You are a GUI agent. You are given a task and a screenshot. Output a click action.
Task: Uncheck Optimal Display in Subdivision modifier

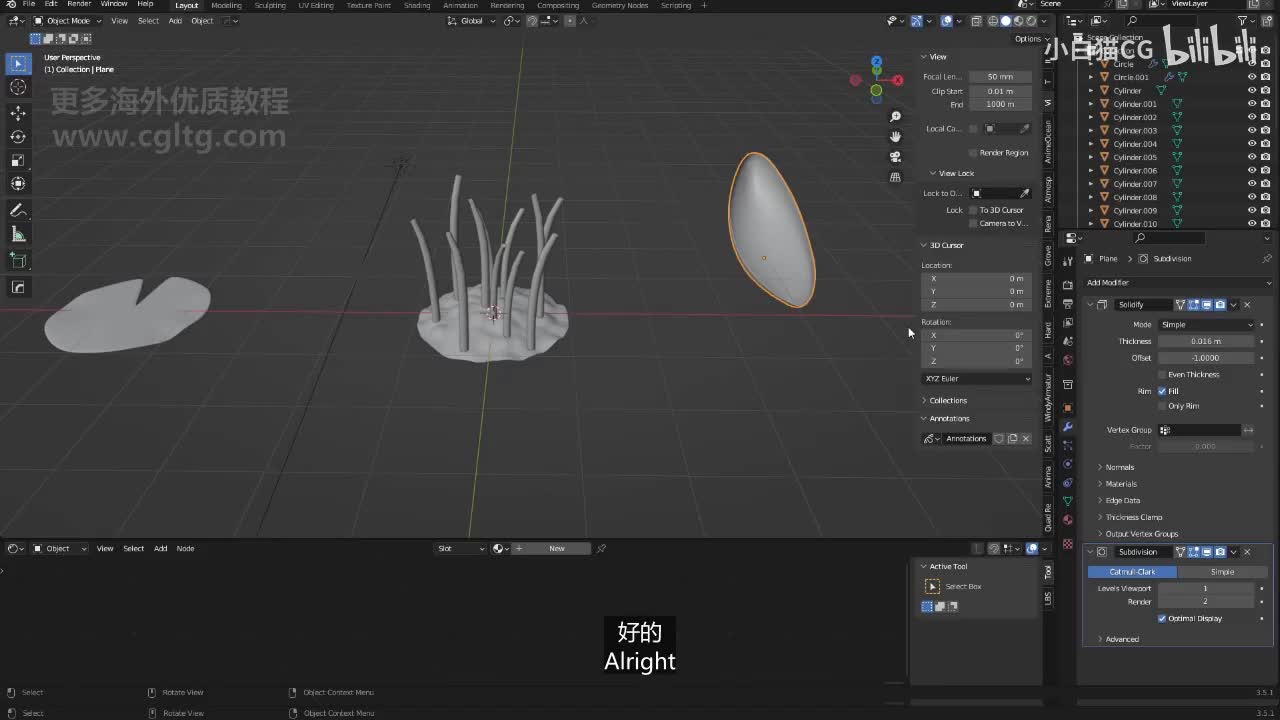(x=1162, y=618)
